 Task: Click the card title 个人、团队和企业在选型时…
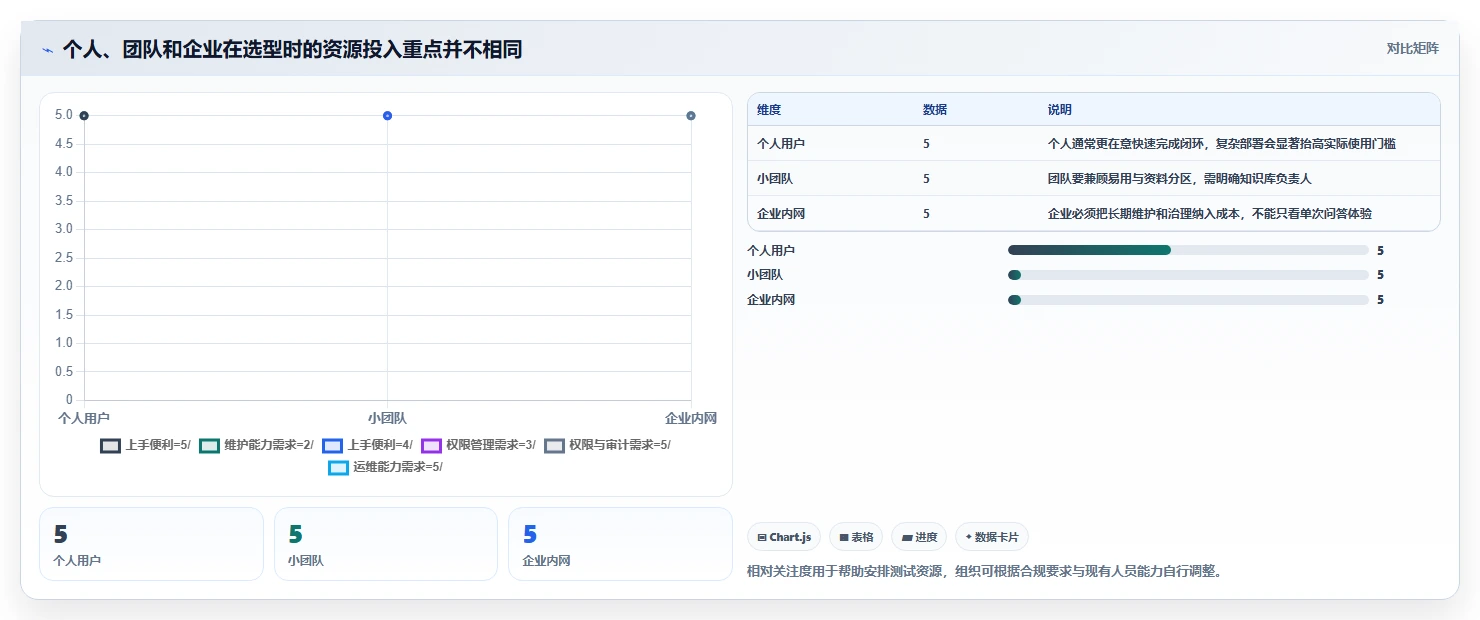292,49
